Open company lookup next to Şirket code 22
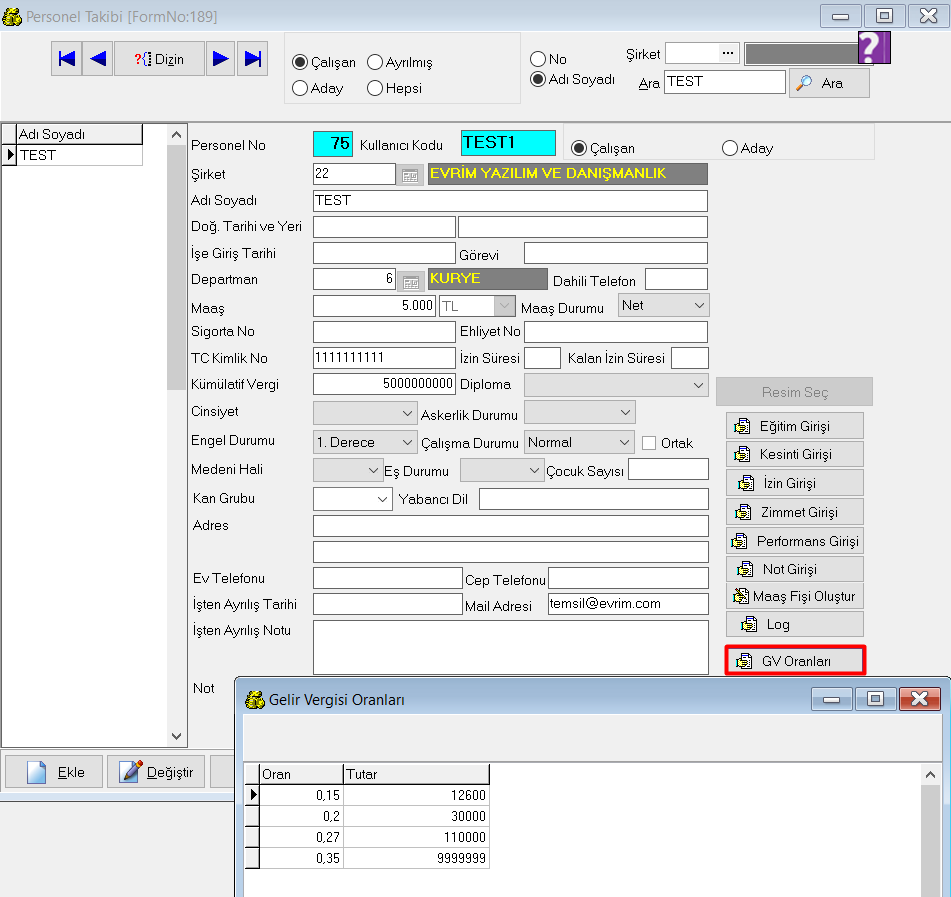Viewport: 951px width, 897px height. (410, 176)
